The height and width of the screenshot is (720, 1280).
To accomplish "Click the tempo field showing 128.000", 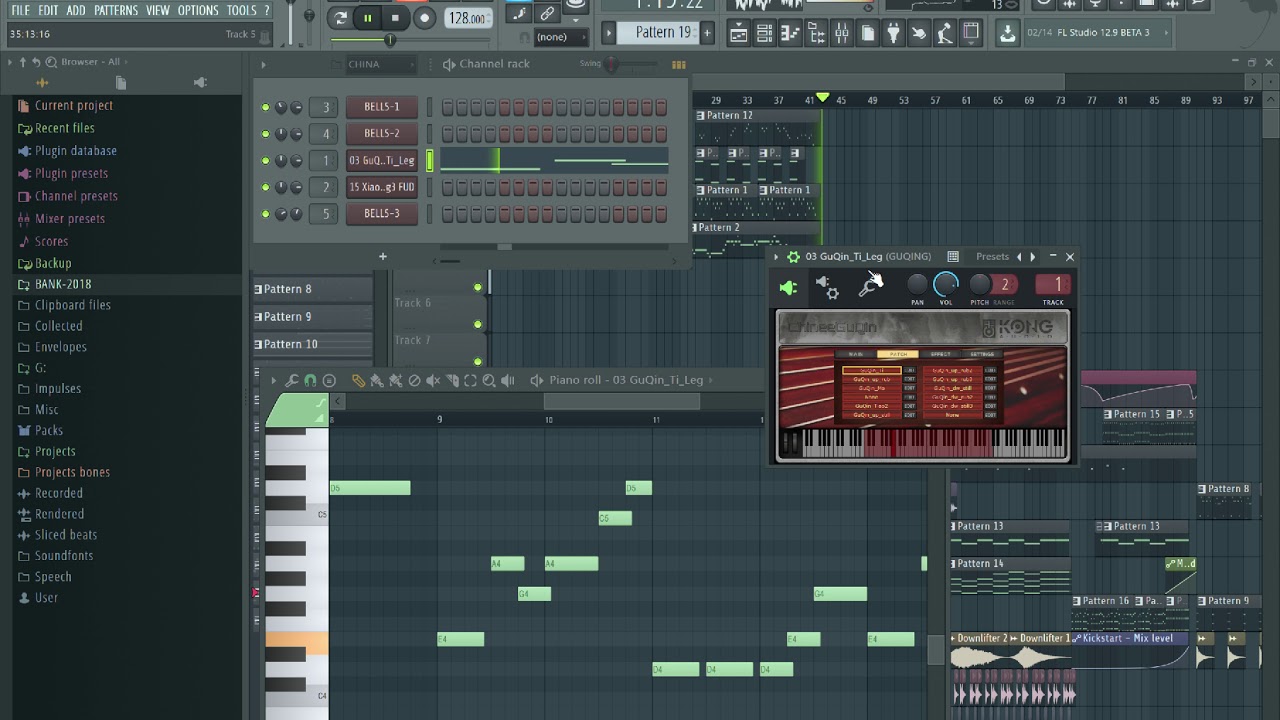I will pyautogui.click(x=468, y=18).
